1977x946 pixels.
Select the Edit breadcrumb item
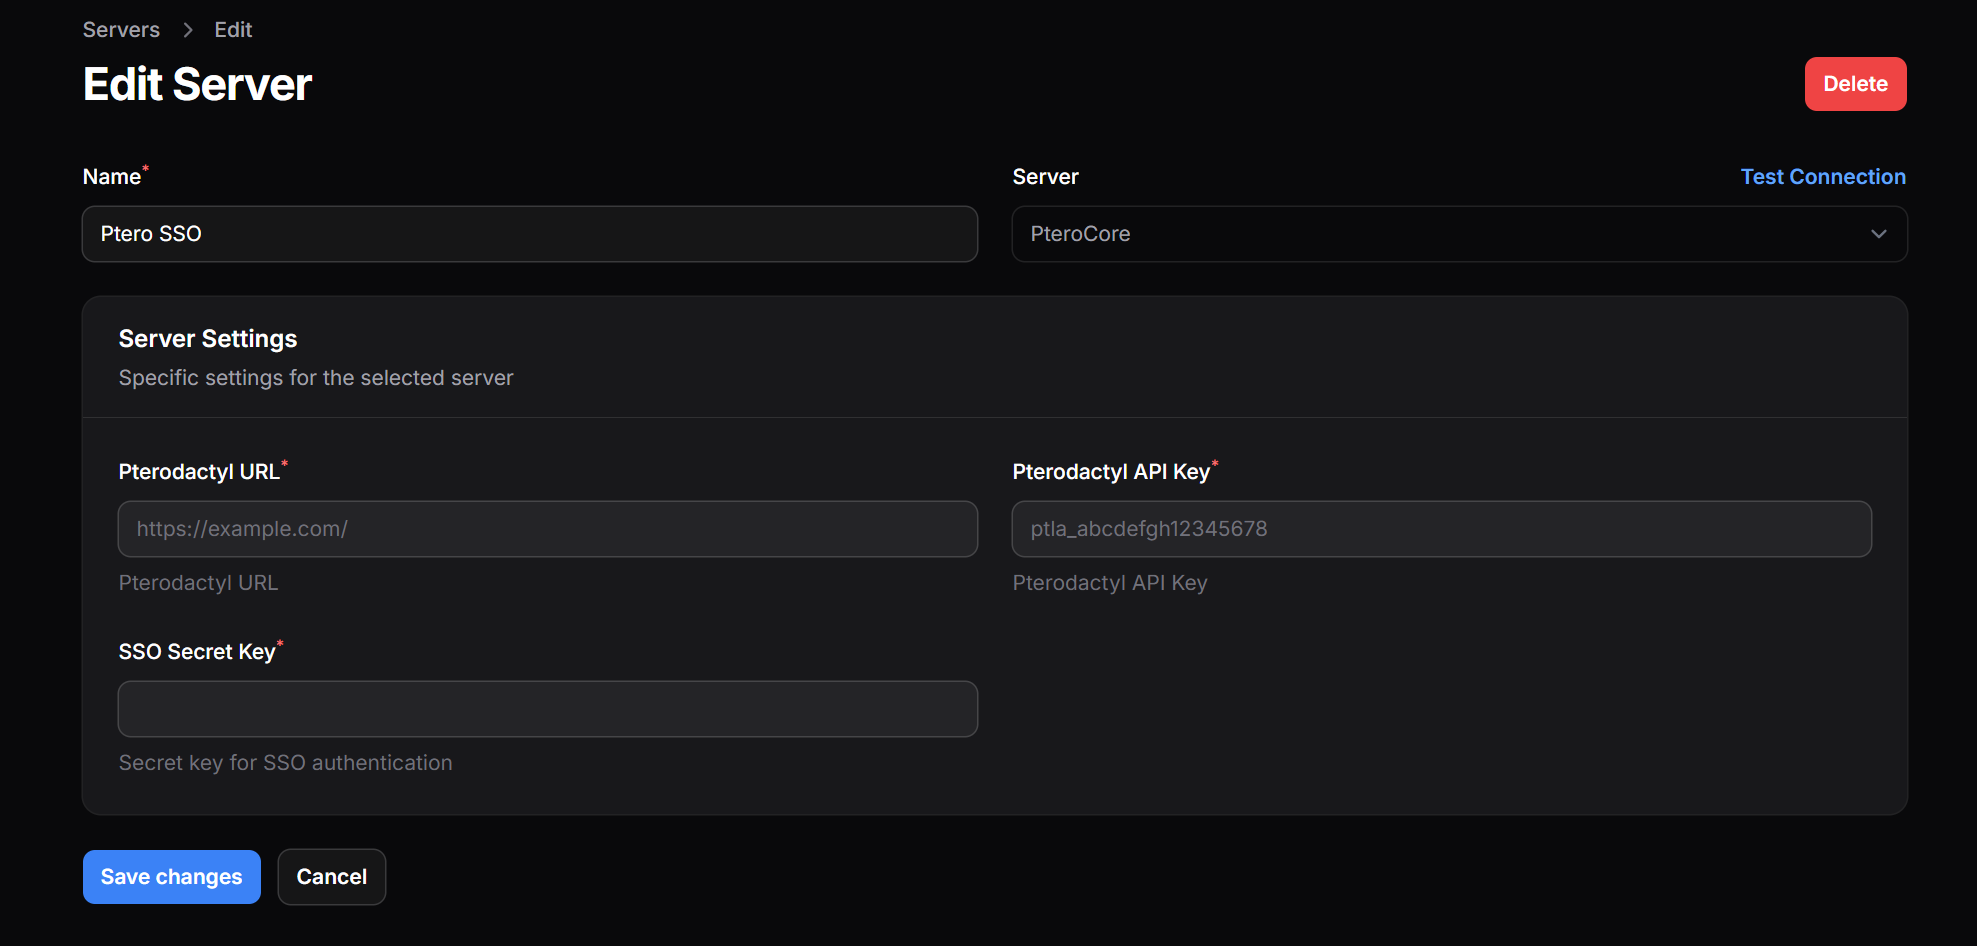[233, 30]
